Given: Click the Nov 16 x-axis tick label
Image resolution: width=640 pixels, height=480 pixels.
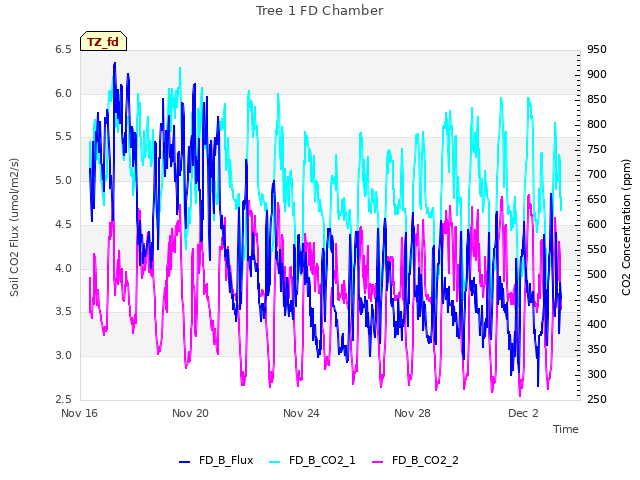Looking at the screenshot, I should tap(79, 413).
